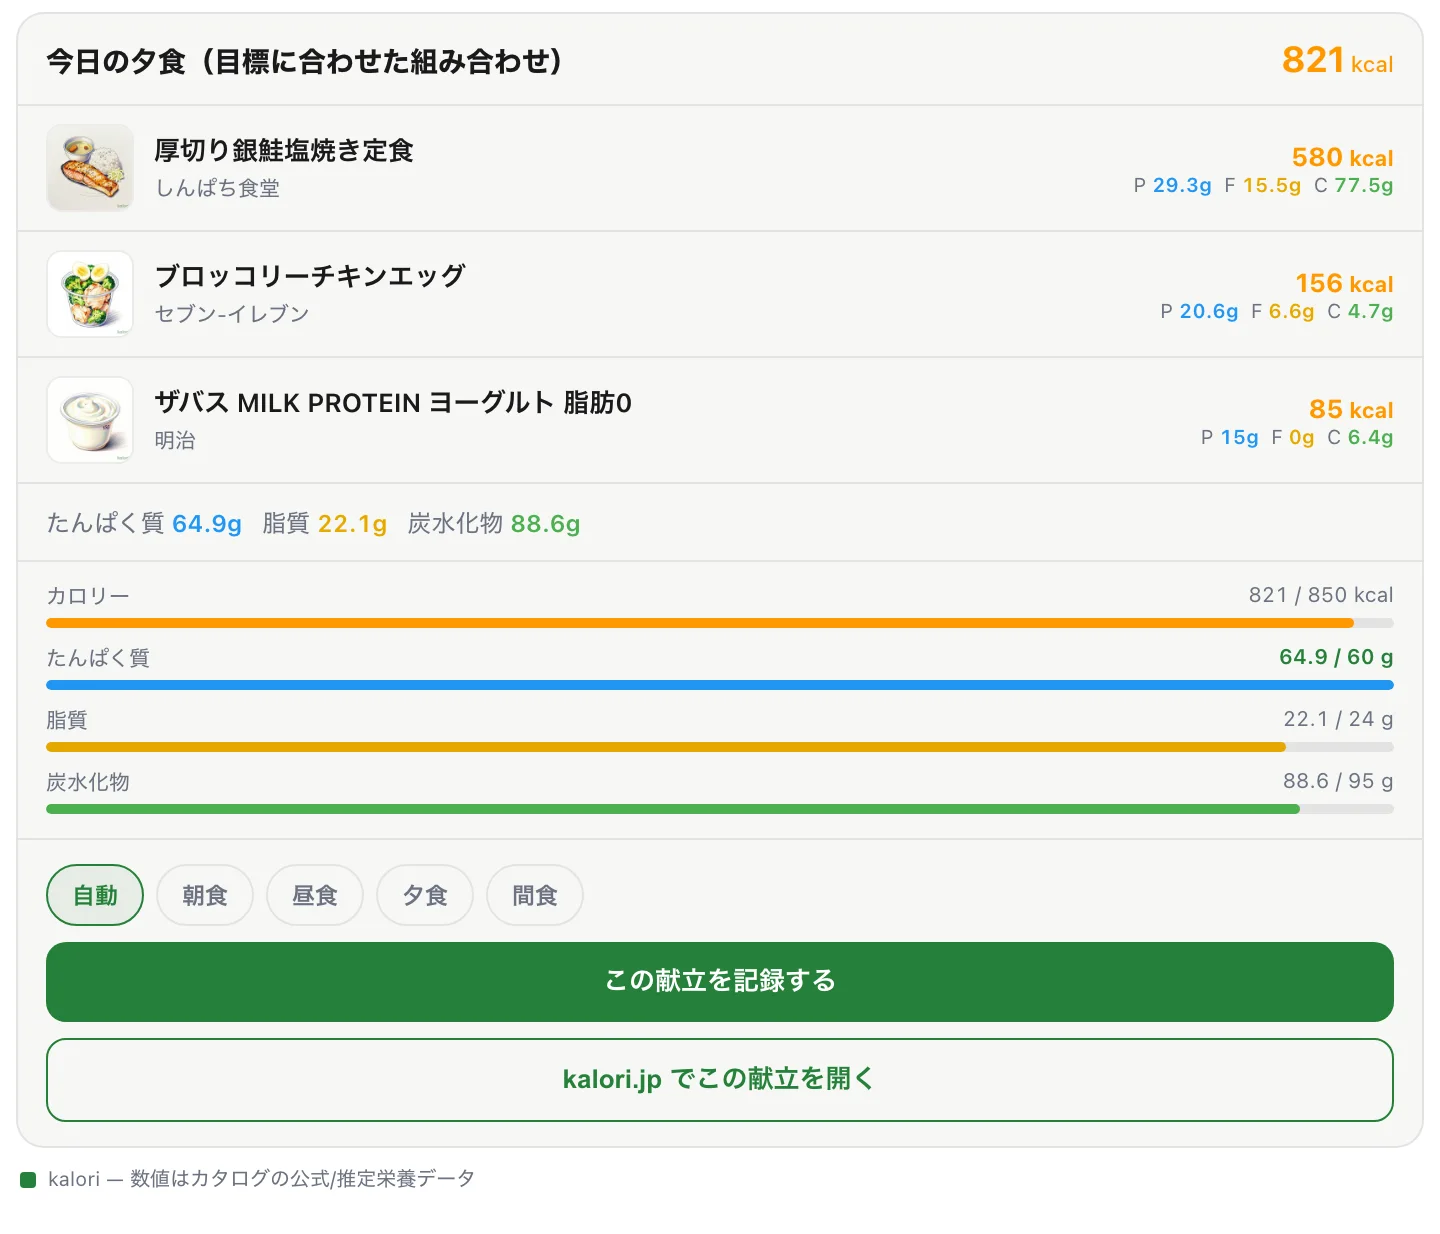Click the 明治 brand label
Screen dimensions: 1440x1234
pyautogui.click(x=175, y=440)
